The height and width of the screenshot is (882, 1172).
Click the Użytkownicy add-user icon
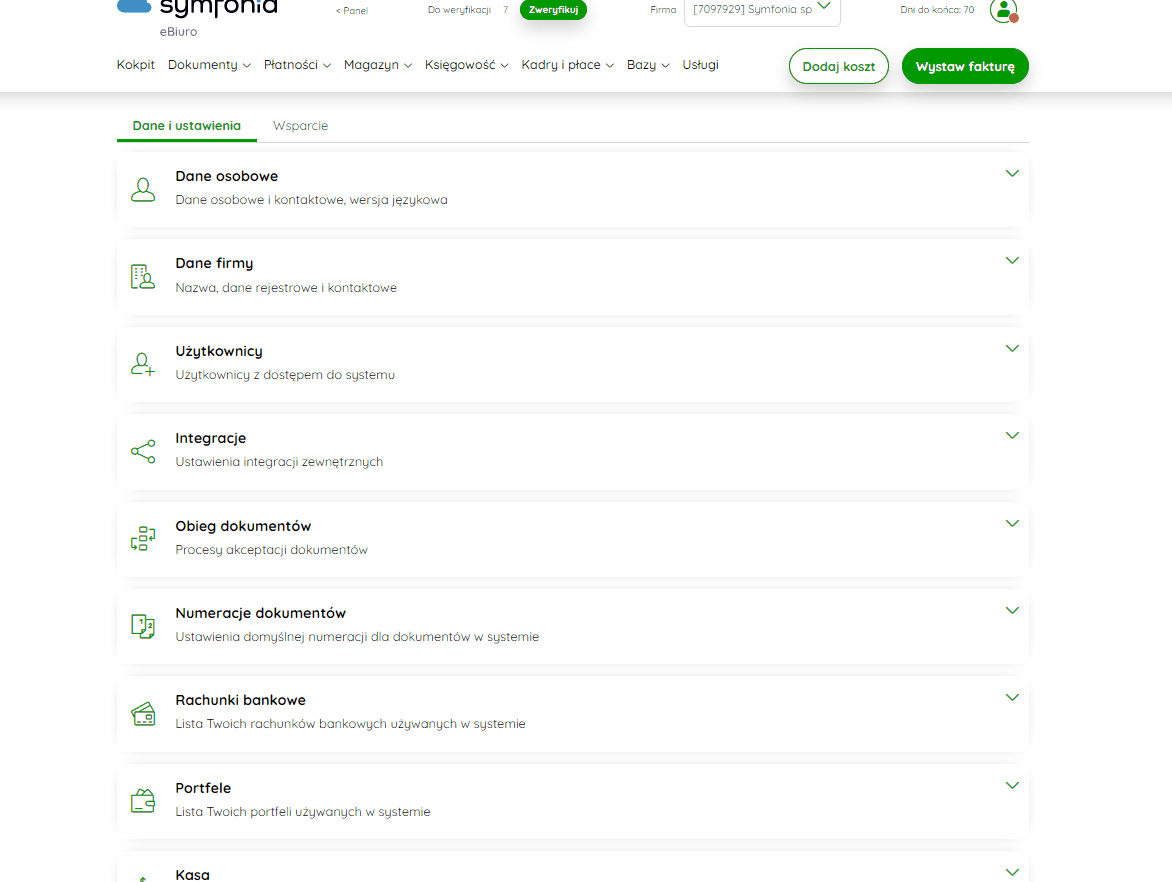click(x=143, y=364)
